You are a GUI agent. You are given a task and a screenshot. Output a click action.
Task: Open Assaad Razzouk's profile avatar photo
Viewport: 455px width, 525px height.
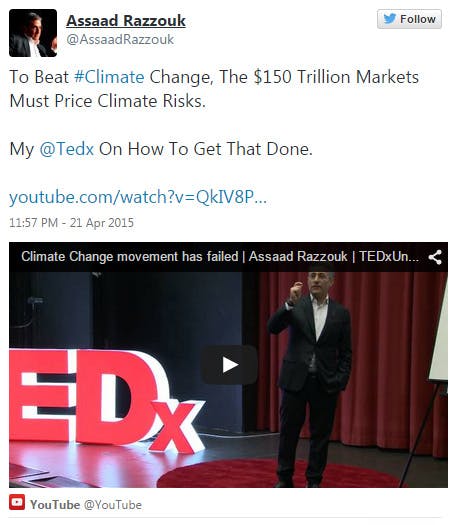33,33
